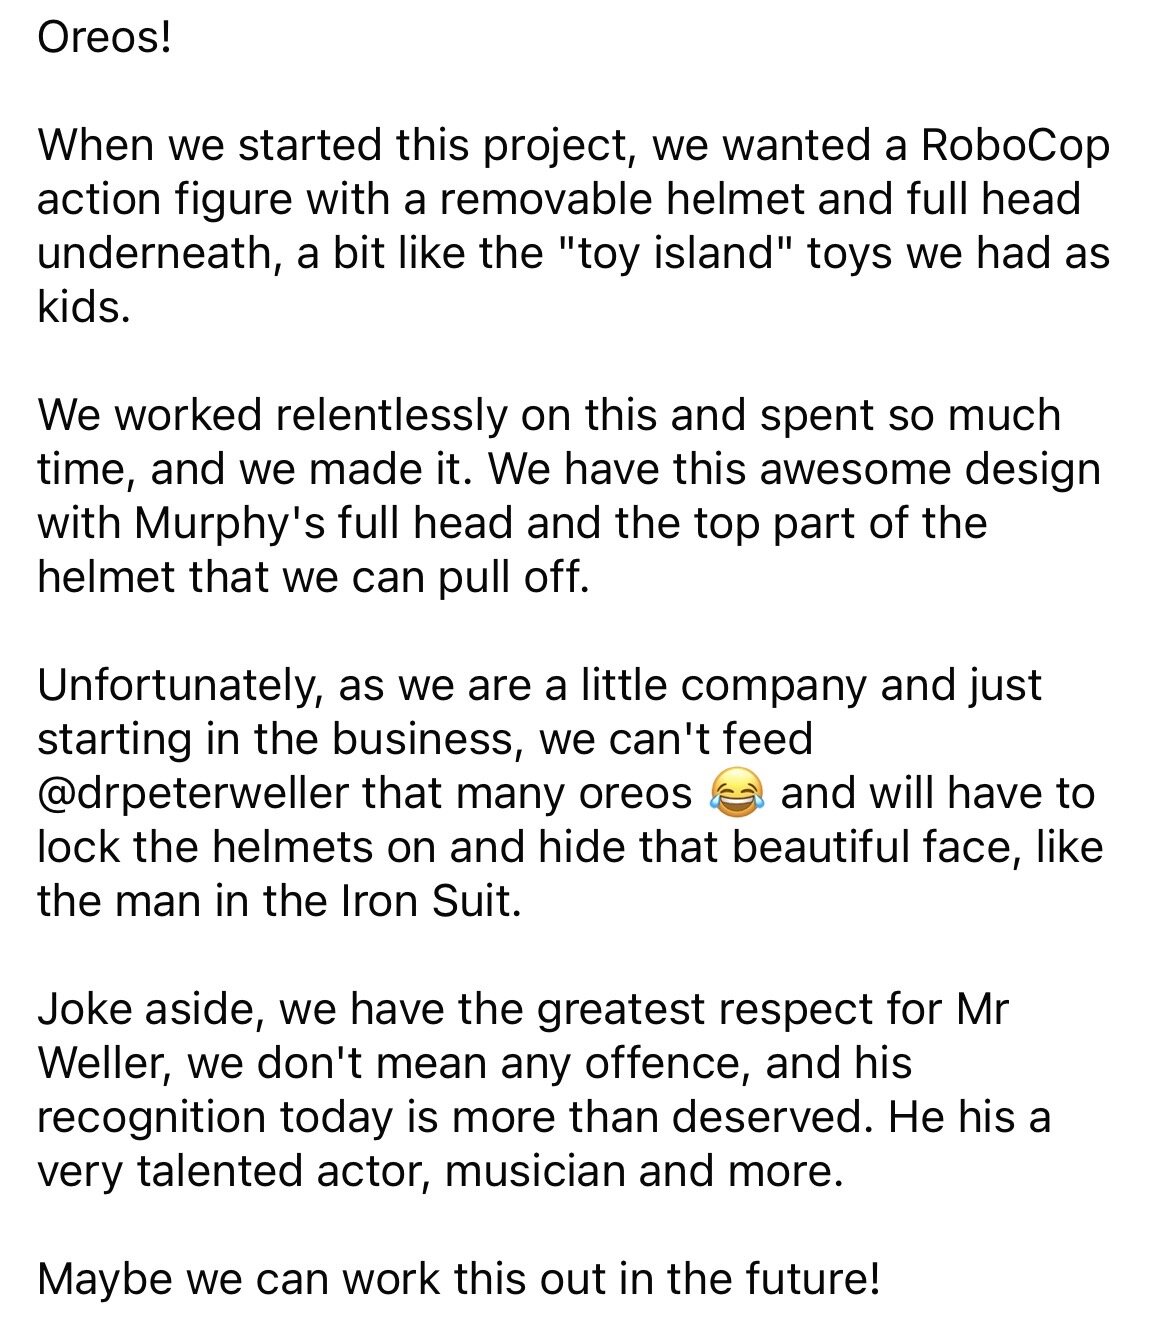Click the words "awesome design"
Image resolution: width=1170 pixels, height=1326 pixels.
[922, 469]
